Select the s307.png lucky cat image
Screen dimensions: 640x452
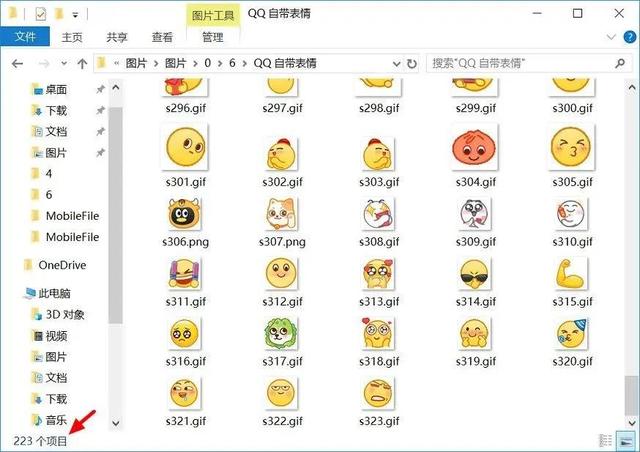[x=282, y=214]
